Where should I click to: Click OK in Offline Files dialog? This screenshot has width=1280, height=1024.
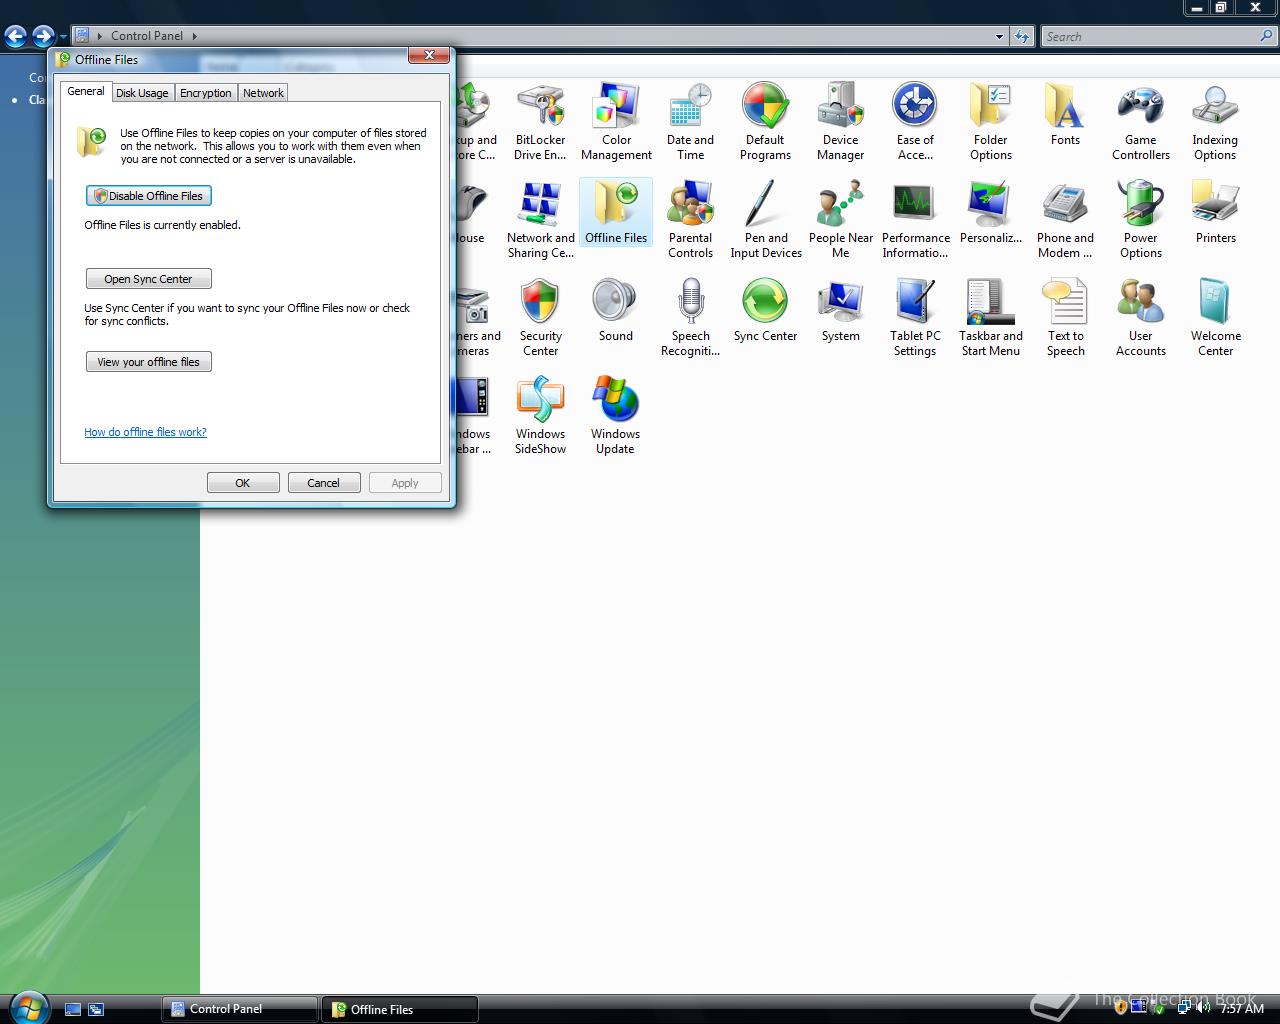(x=243, y=483)
